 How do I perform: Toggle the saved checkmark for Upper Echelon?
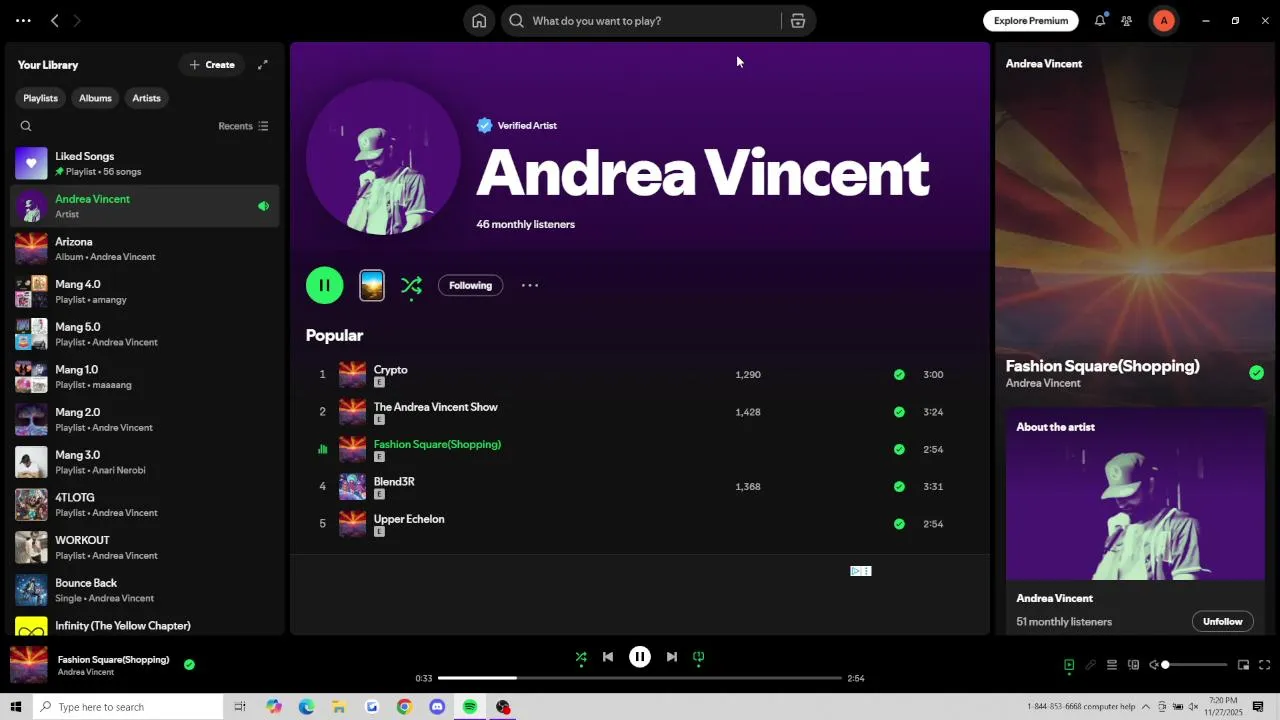899,524
